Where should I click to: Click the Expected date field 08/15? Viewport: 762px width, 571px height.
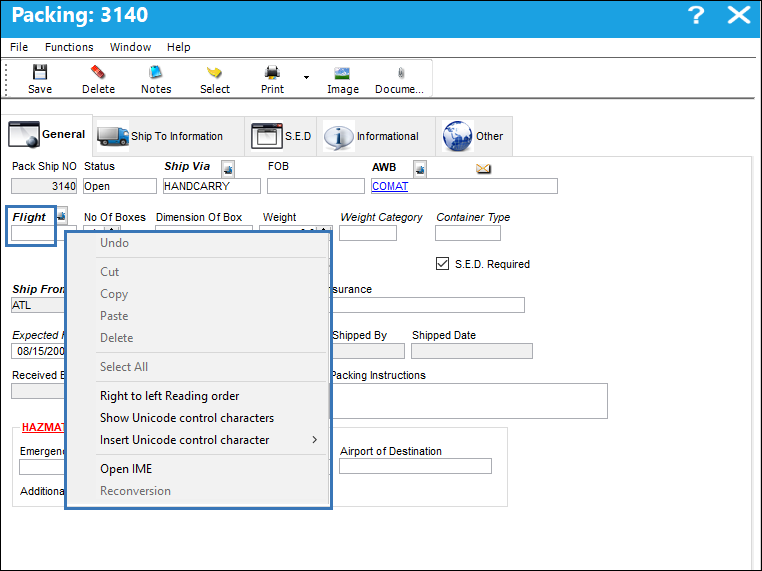pyautogui.click(x=38, y=351)
